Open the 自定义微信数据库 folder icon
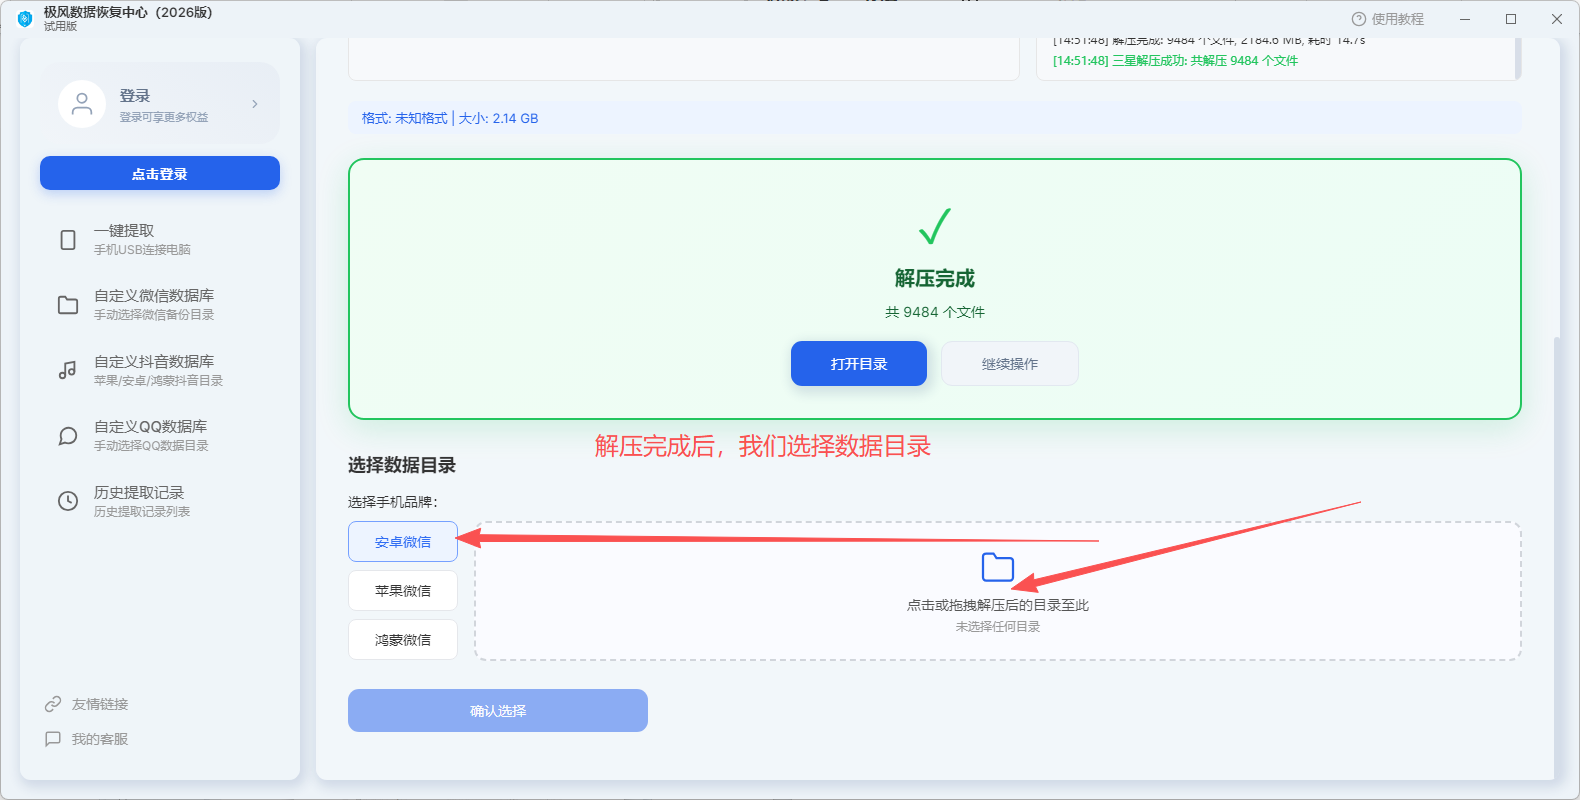 (x=68, y=305)
